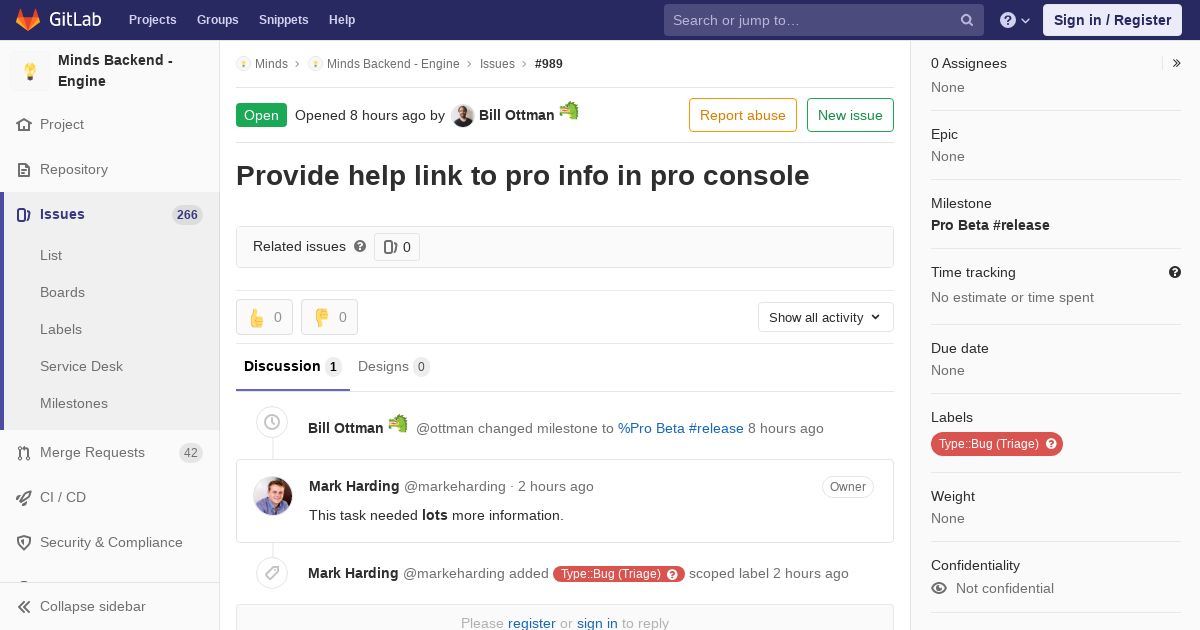Click the @ottman username in activity
The image size is (1200, 630).
pos(445,429)
